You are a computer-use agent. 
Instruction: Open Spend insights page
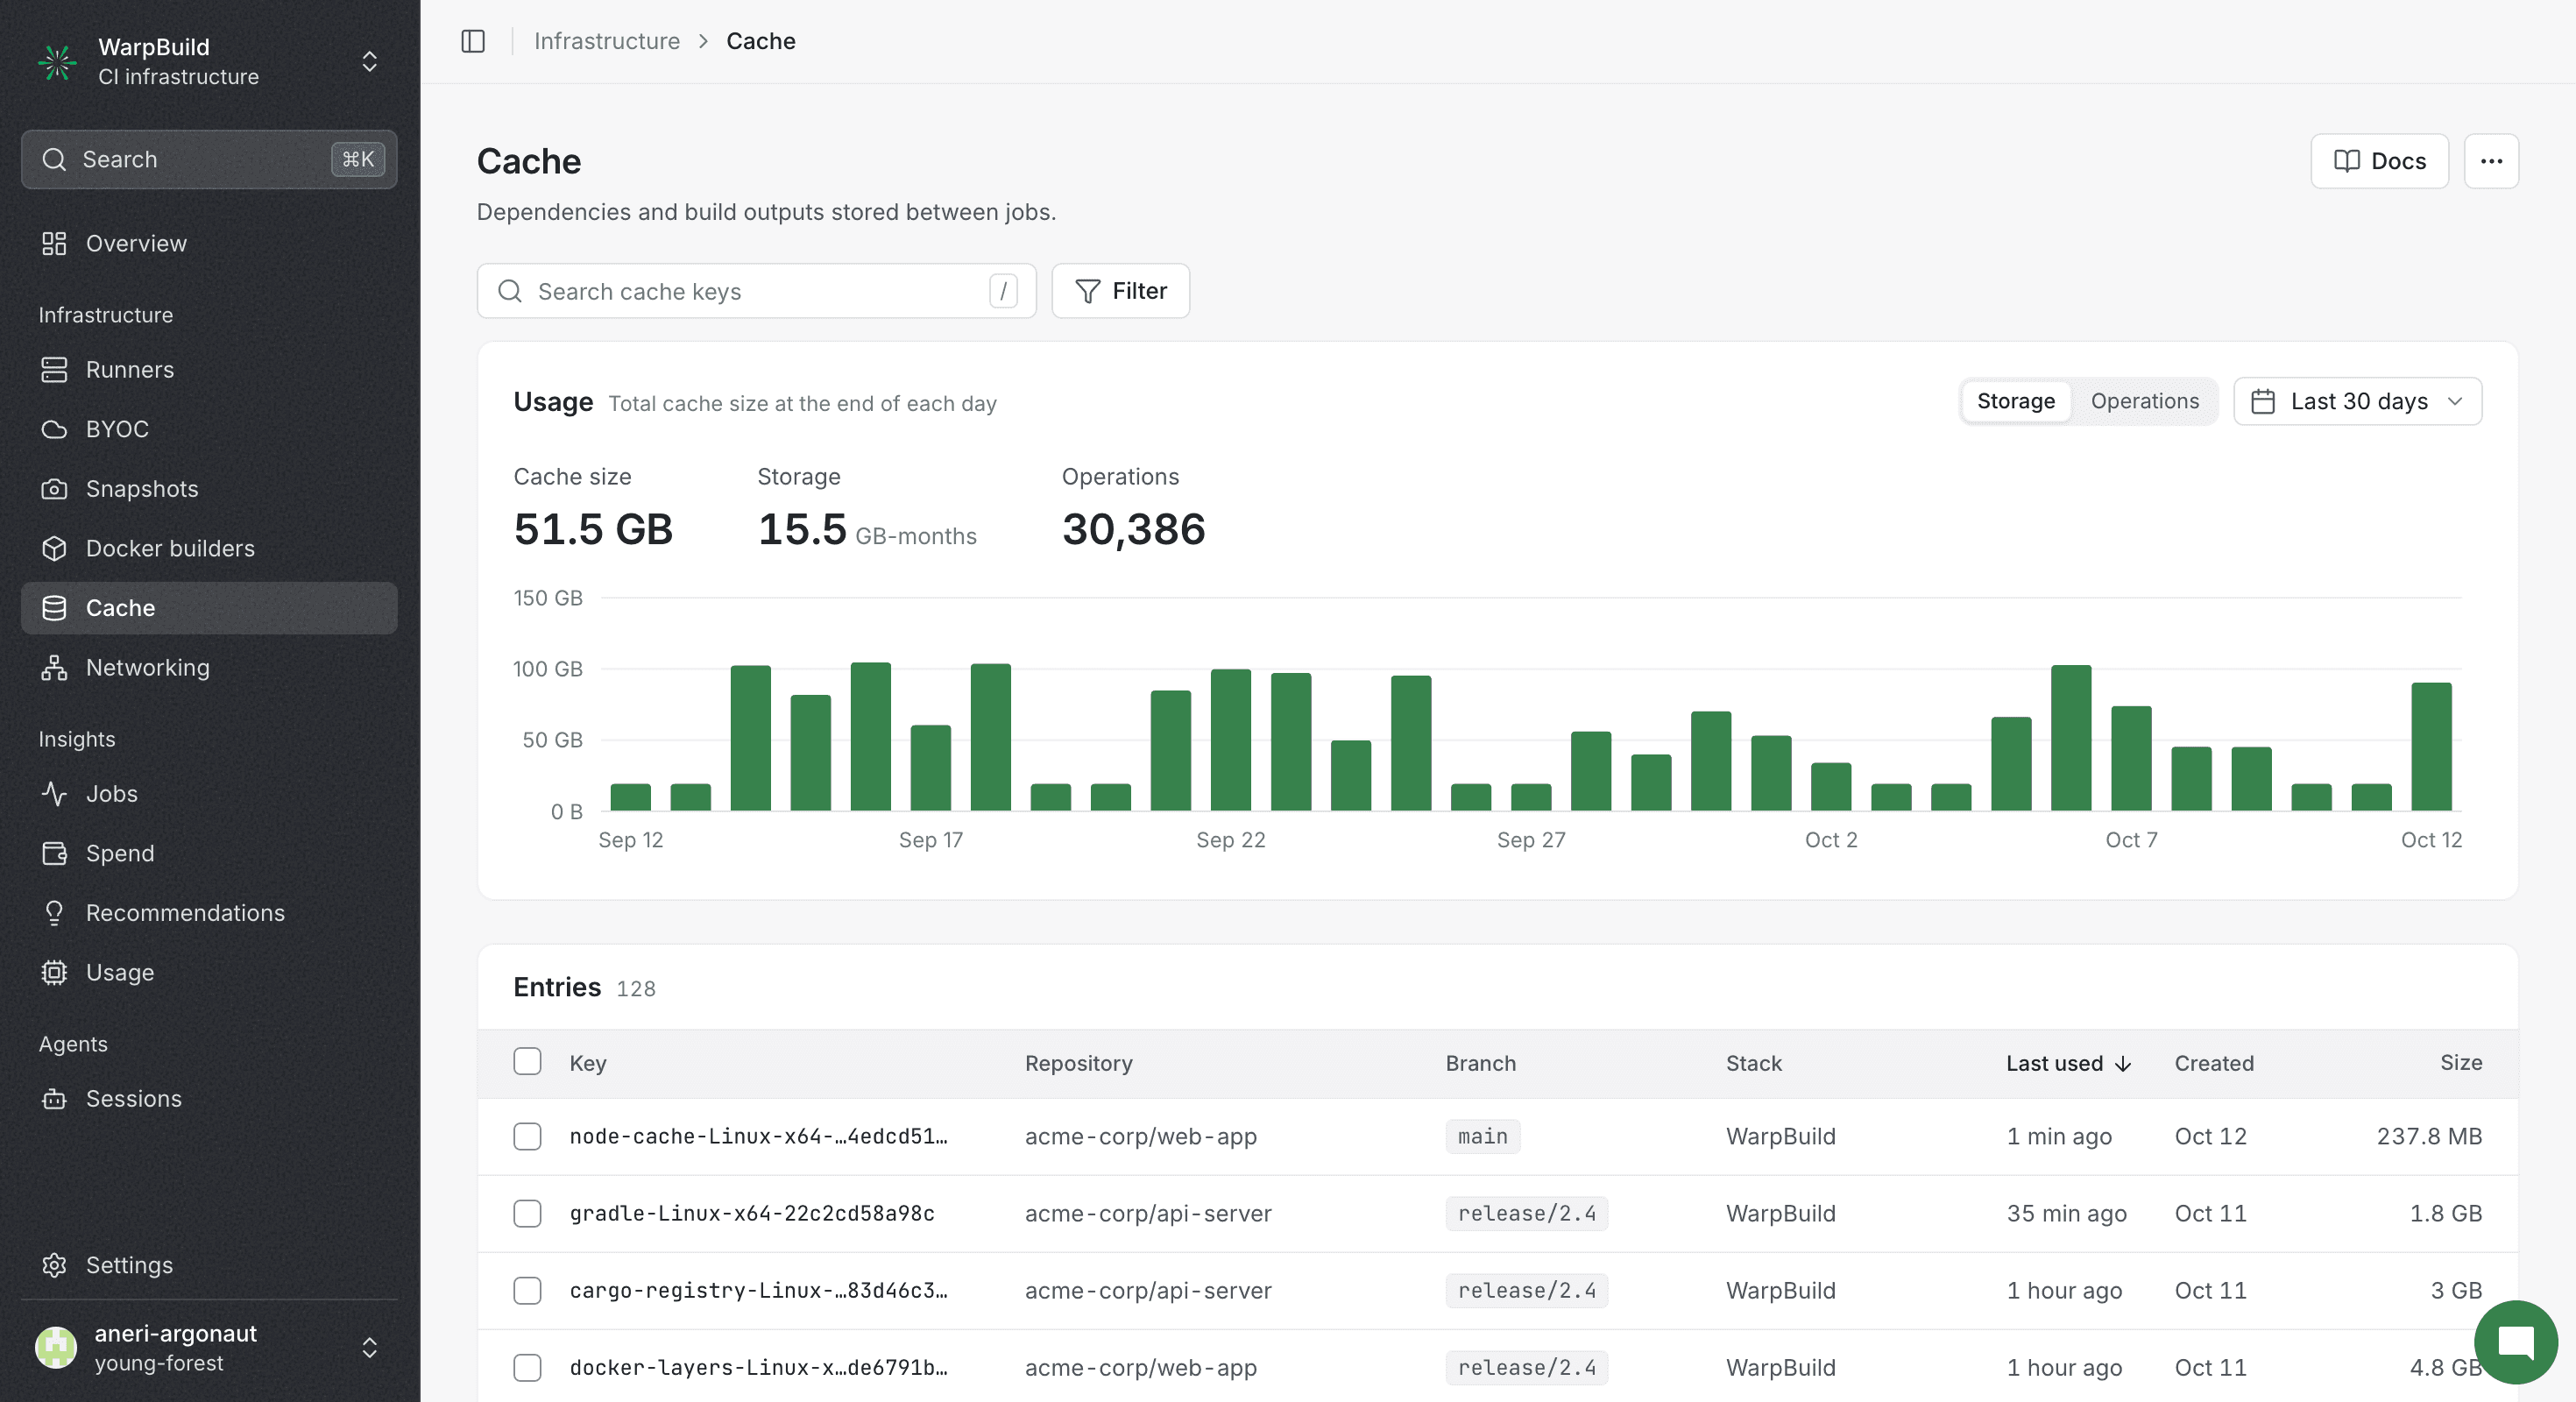[209, 853]
